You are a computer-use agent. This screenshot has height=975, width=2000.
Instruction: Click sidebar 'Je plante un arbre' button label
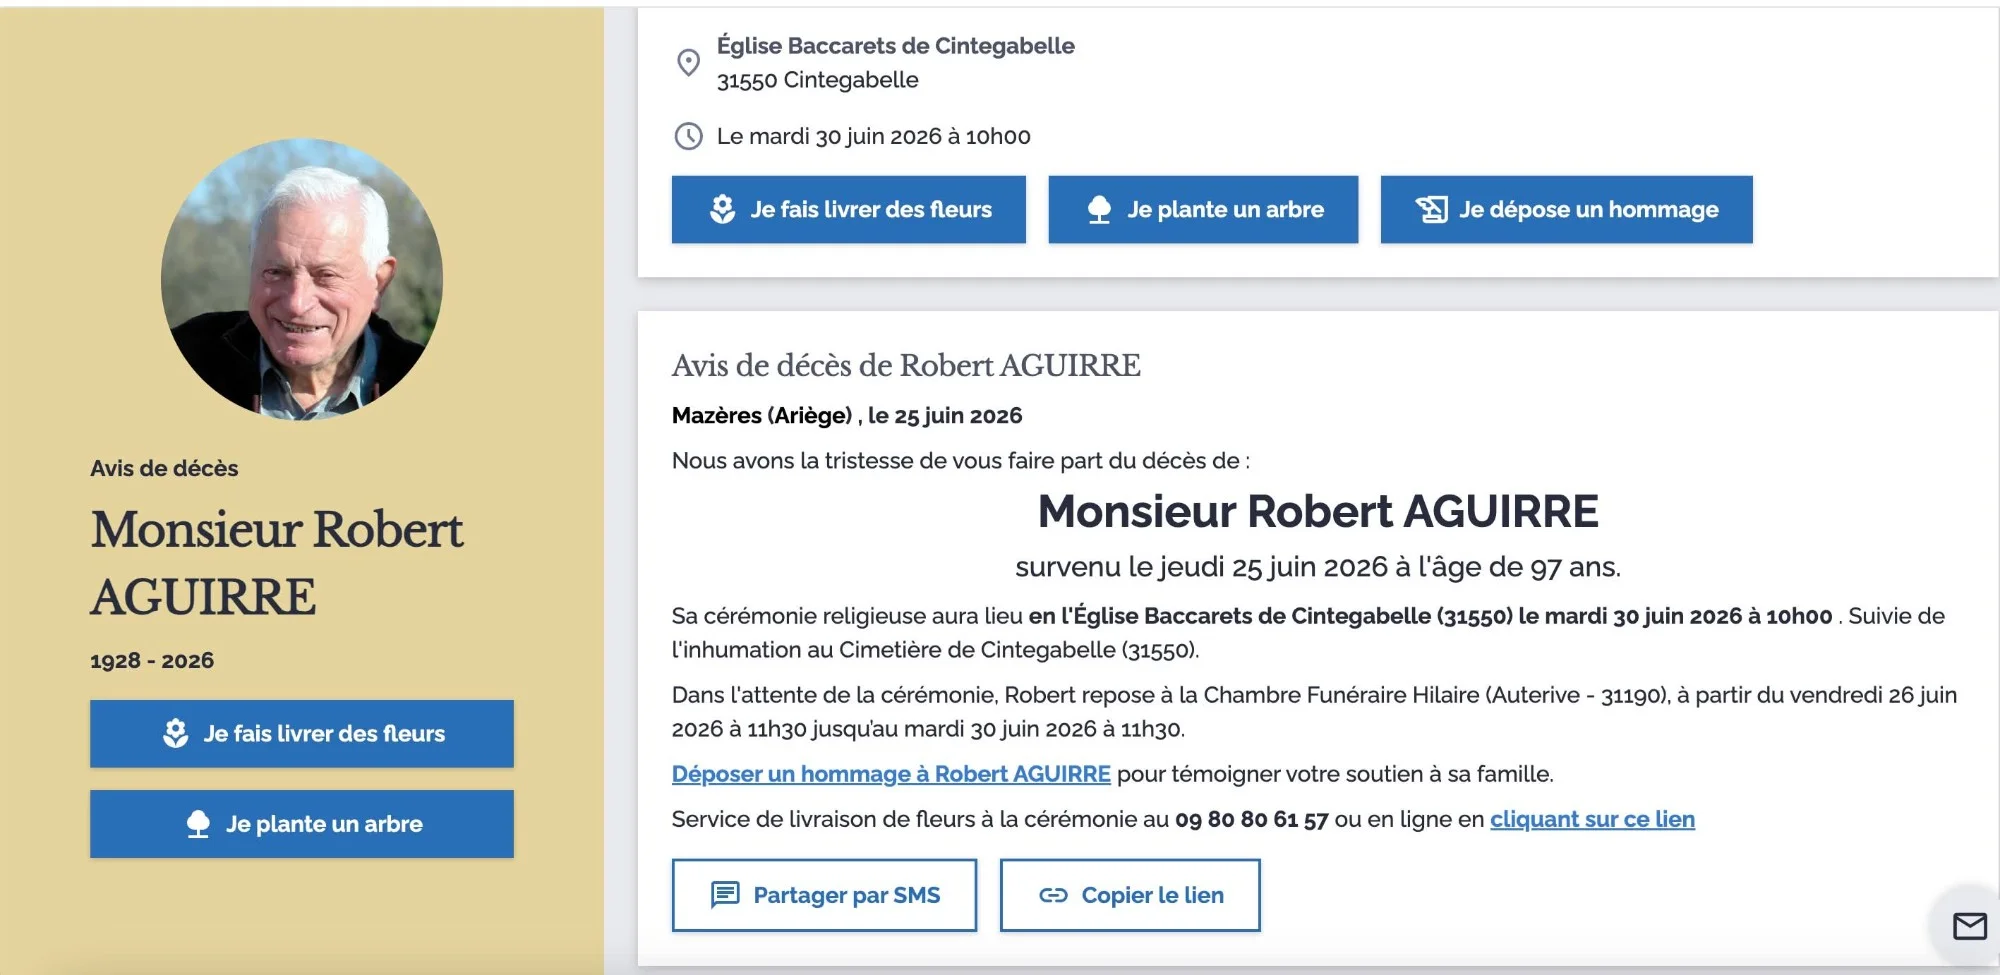tap(324, 824)
